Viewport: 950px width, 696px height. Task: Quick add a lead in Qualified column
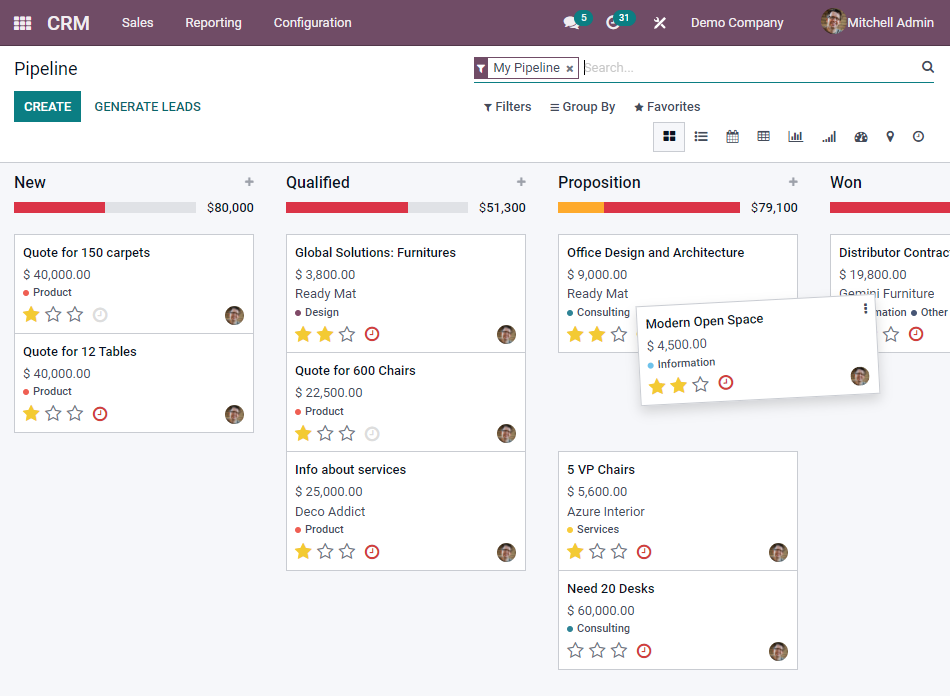point(521,182)
